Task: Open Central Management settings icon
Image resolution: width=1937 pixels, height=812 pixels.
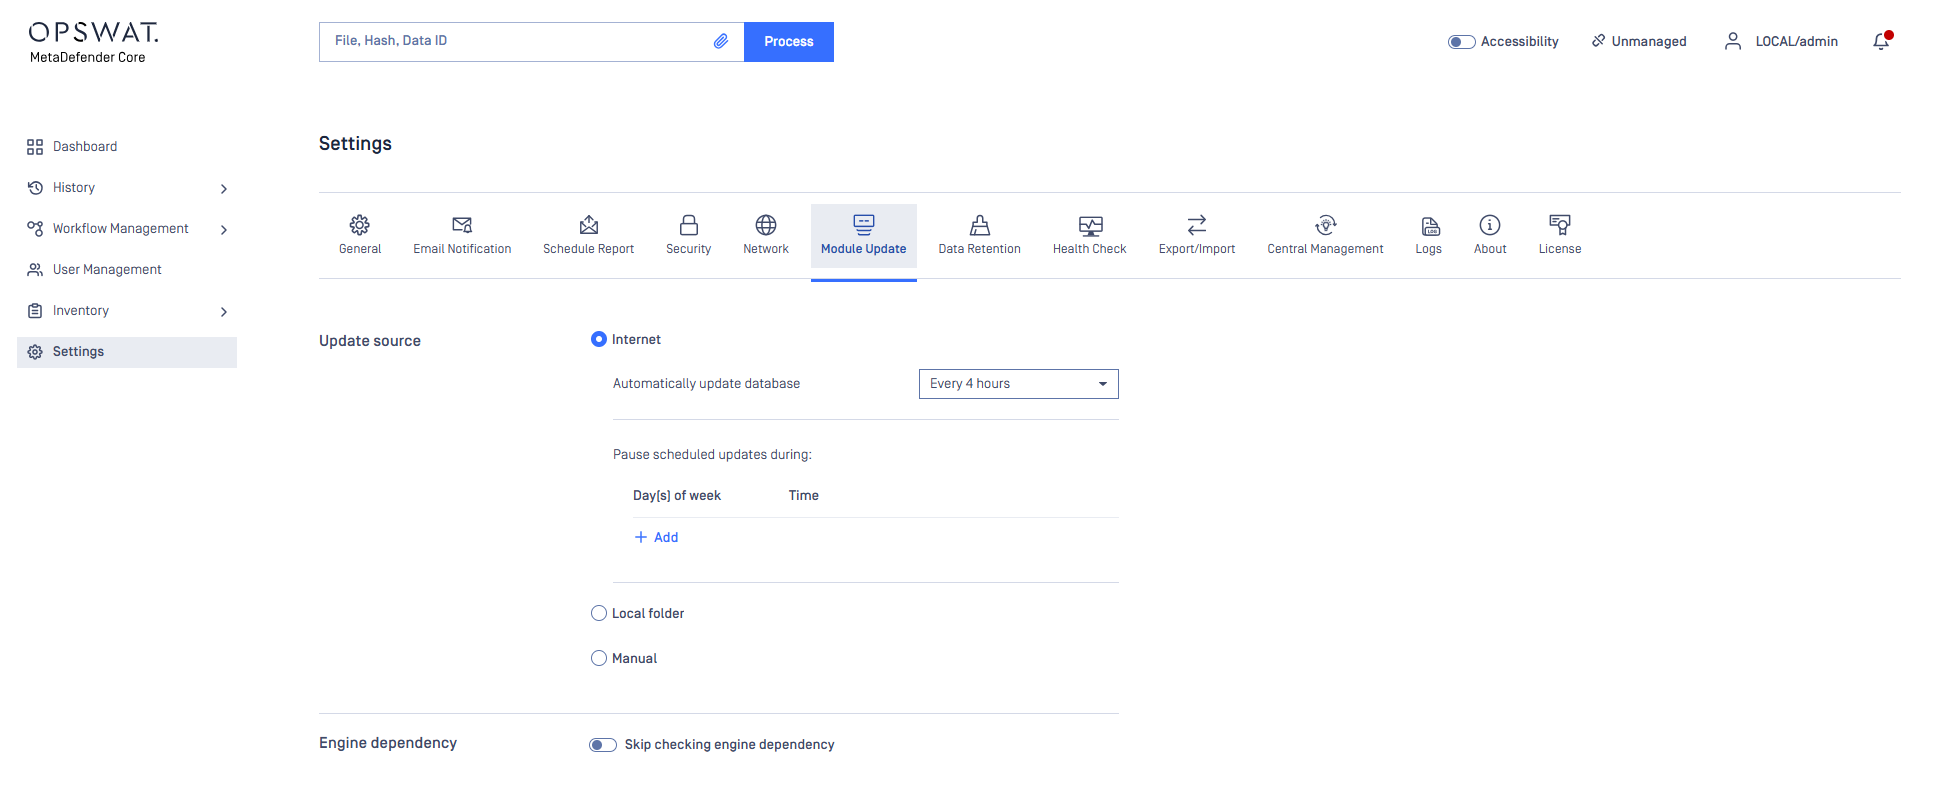Action: click(x=1325, y=225)
